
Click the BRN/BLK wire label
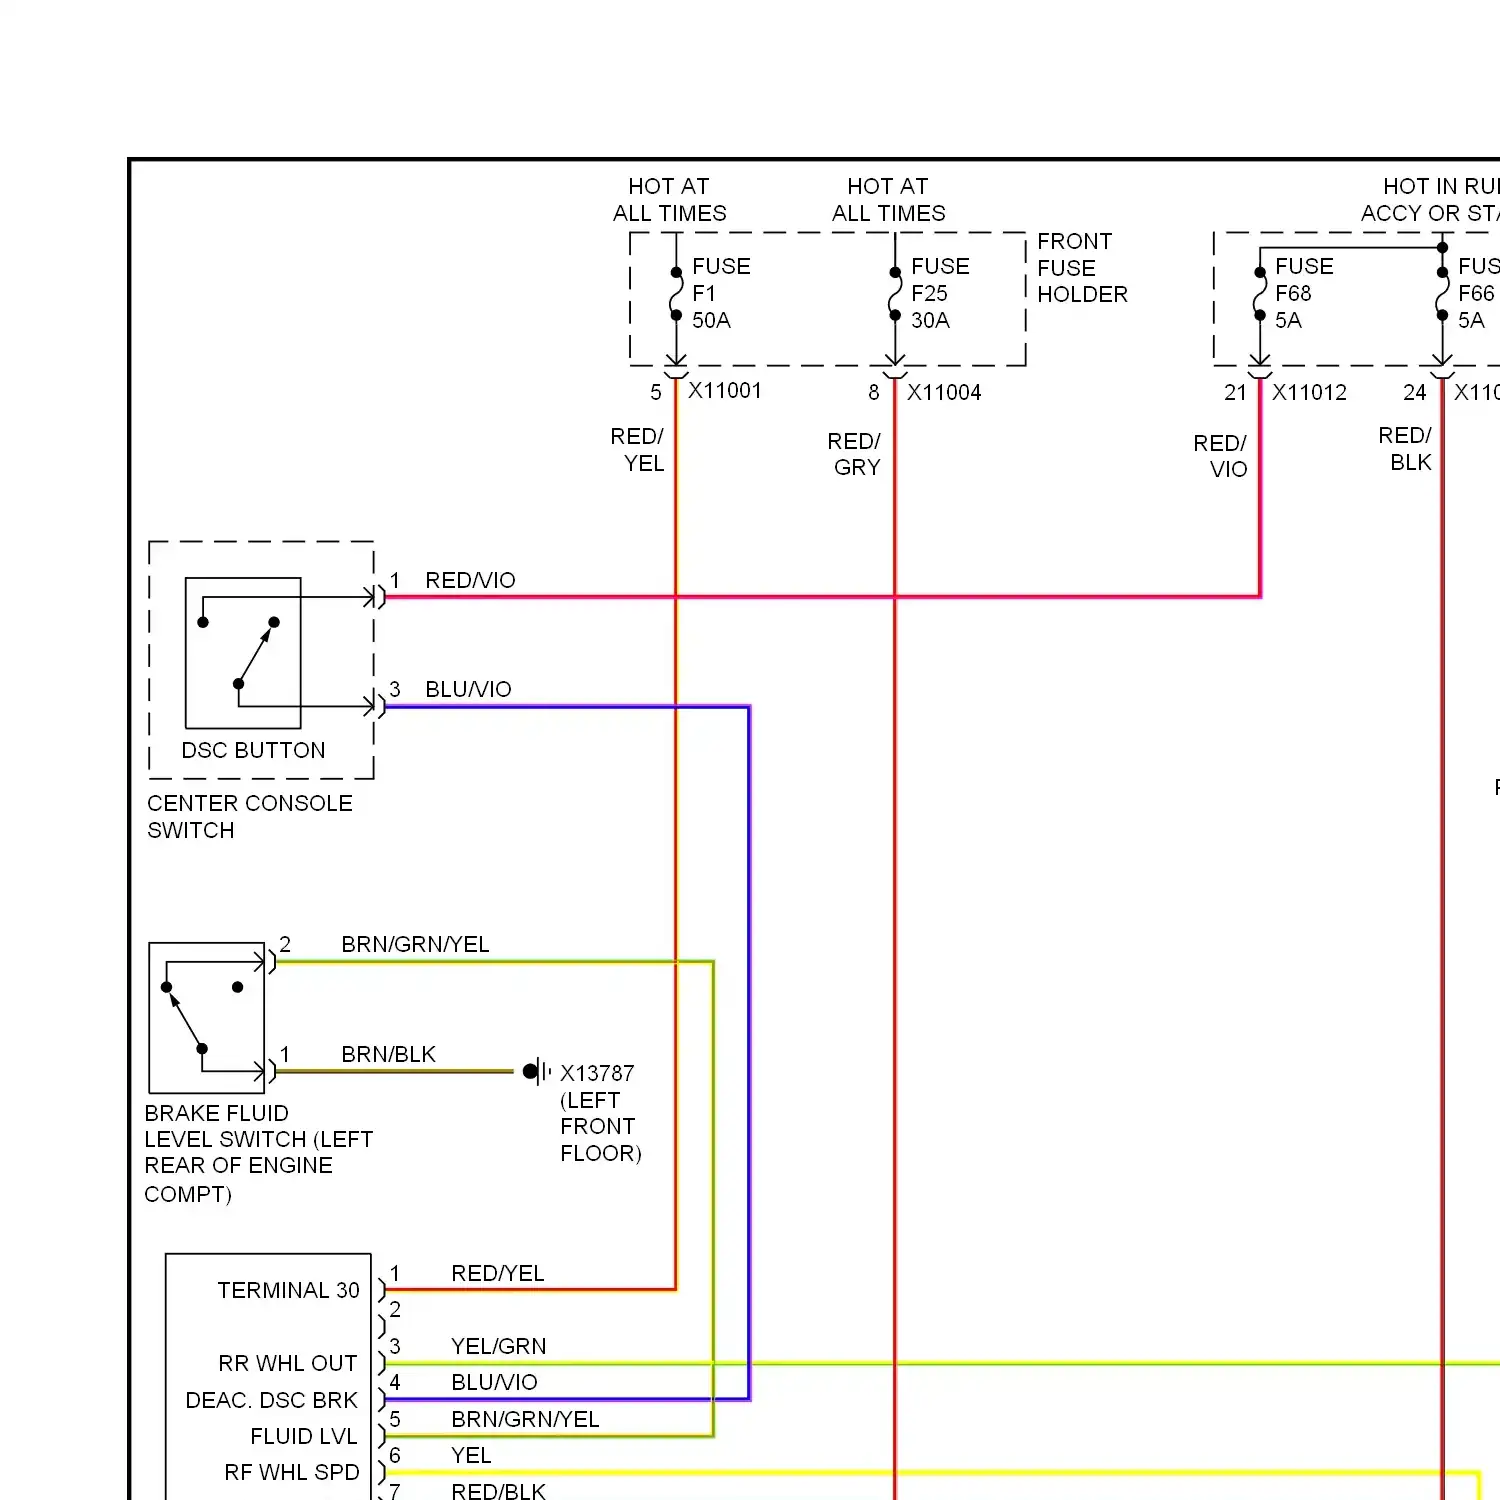(x=388, y=1054)
